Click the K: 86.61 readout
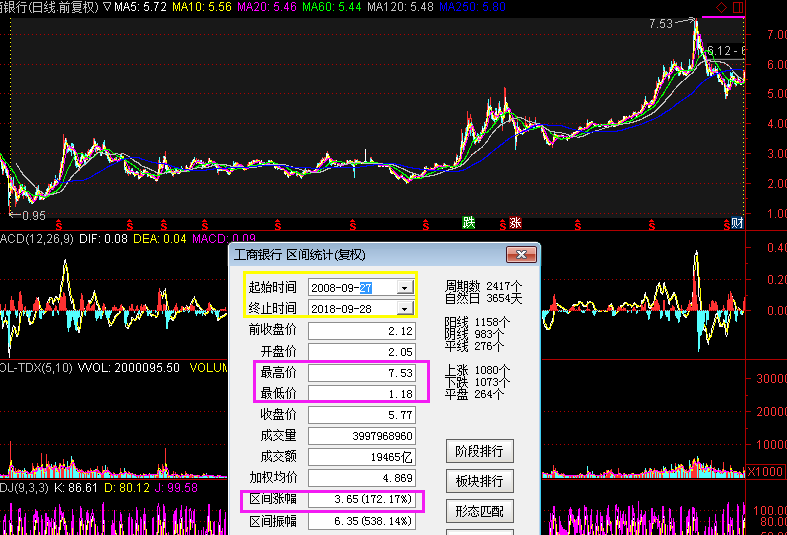Viewport: 787px width, 535px height. click(x=76, y=488)
